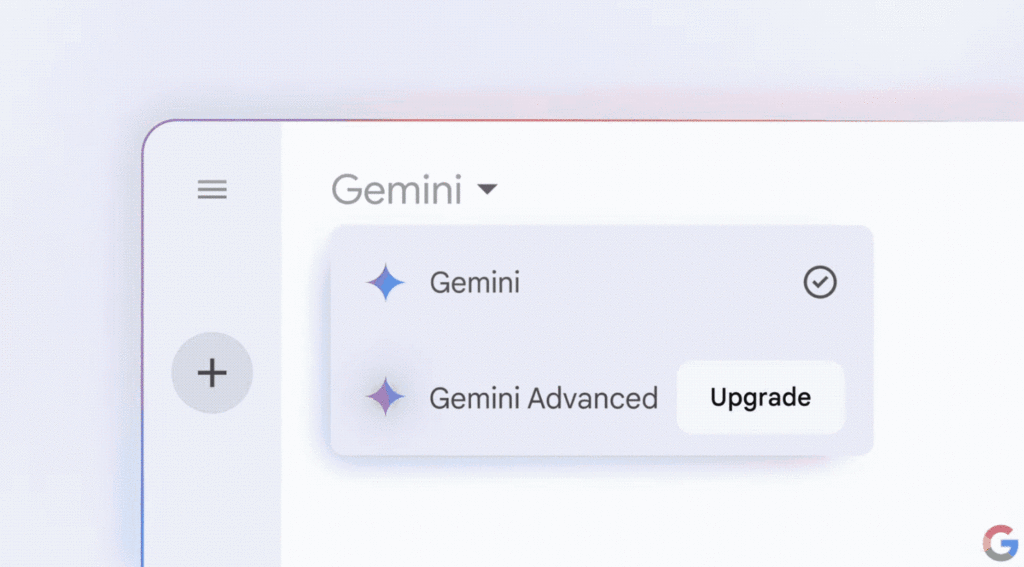Click the checkmark circle beside Gemini
Viewport: 1024px width, 567px height.
[820, 283]
